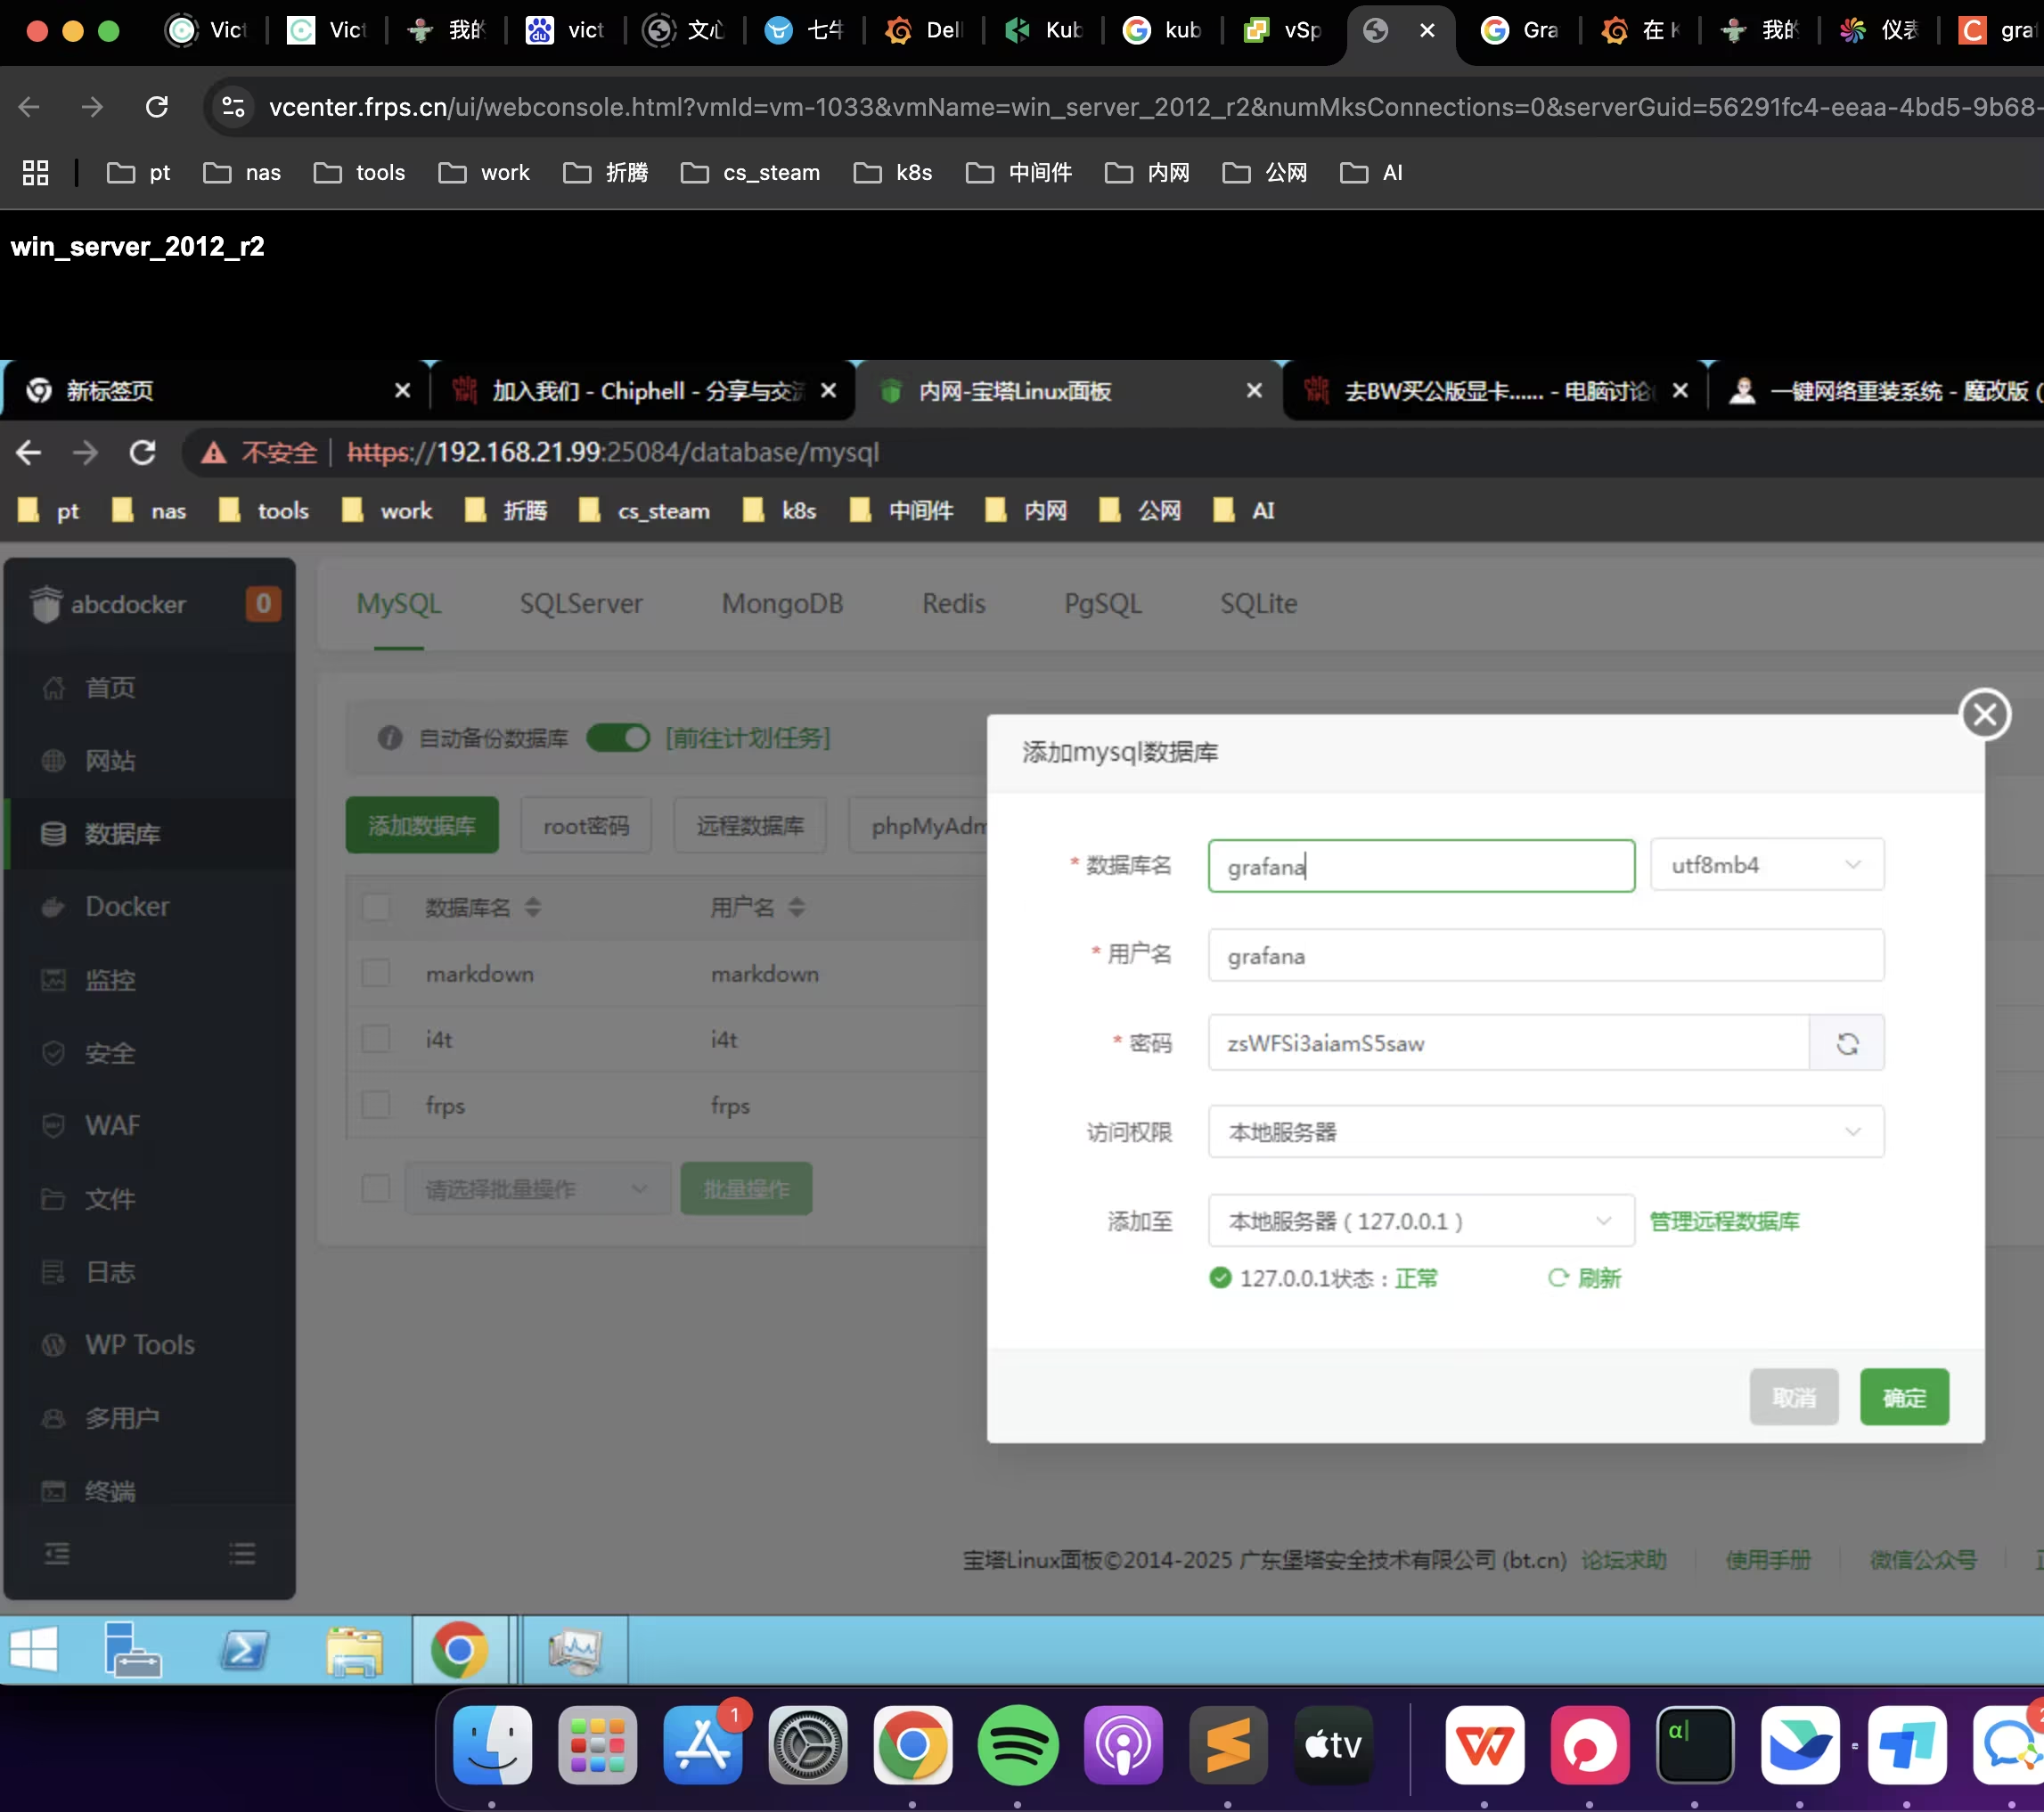
Task: Focus the 密码 password input field
Action: click(x=1508, y=1043)
